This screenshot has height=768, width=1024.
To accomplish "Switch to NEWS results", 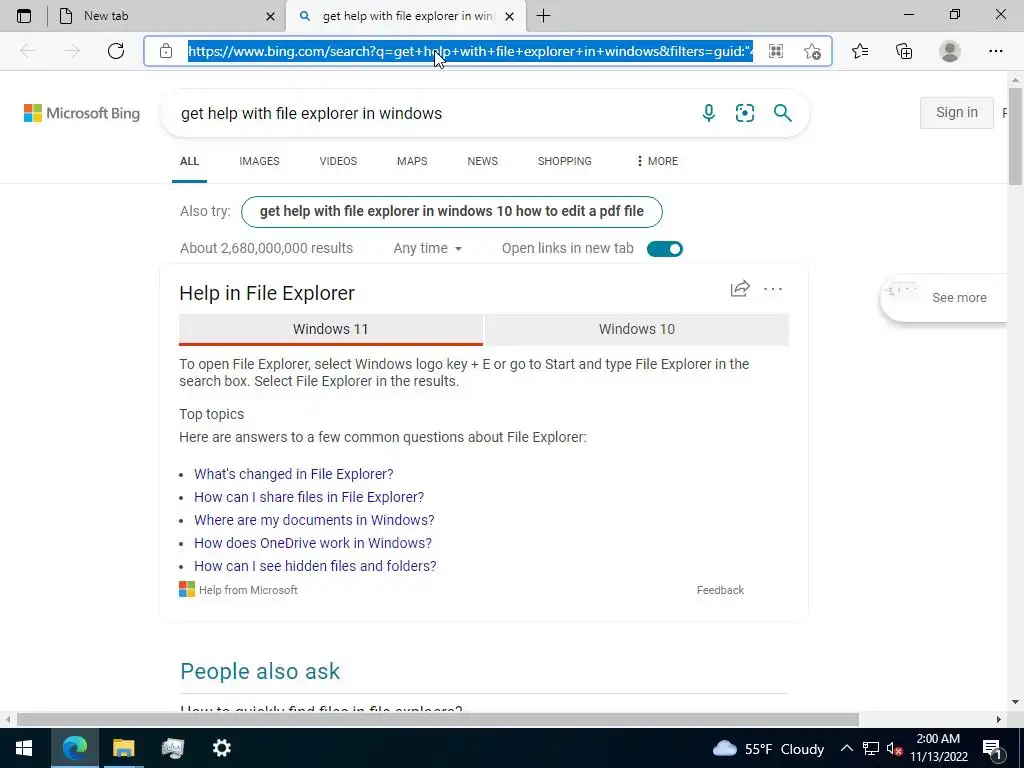I will [x=483, y=161].
